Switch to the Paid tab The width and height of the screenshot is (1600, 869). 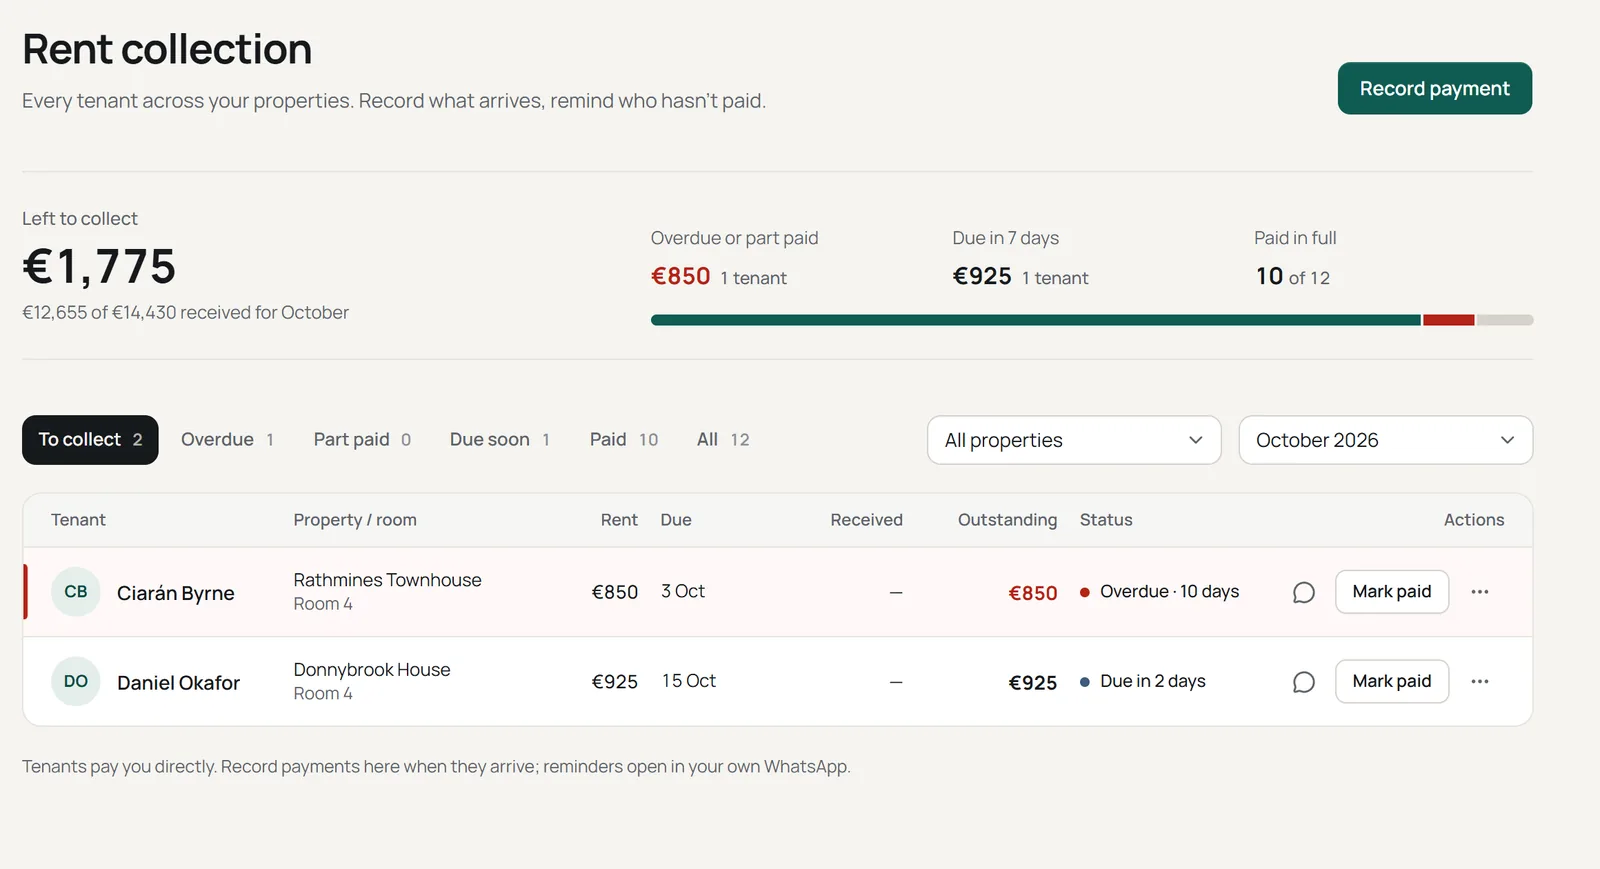[x=624, y=440]
